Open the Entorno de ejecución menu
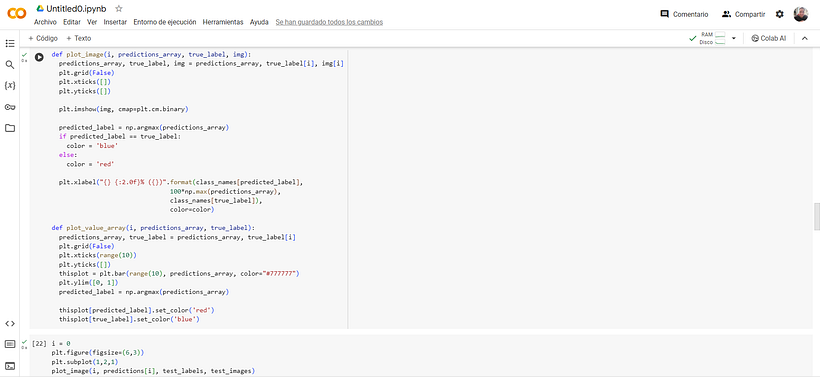This screenshot has width=820, height=379. click(x=165, y=22)
